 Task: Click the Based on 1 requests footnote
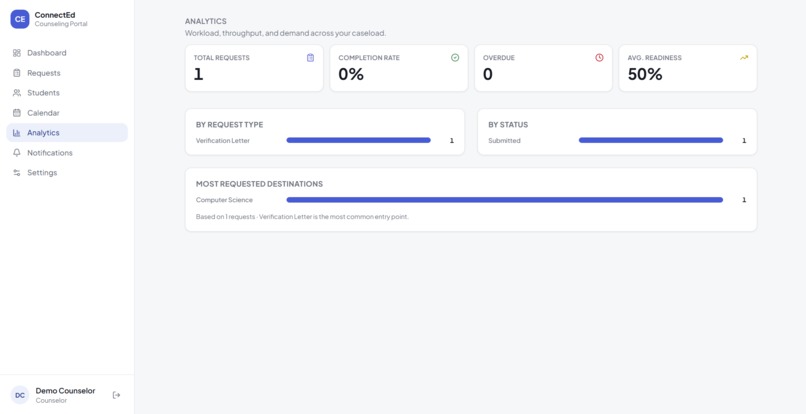pos(302,217)
